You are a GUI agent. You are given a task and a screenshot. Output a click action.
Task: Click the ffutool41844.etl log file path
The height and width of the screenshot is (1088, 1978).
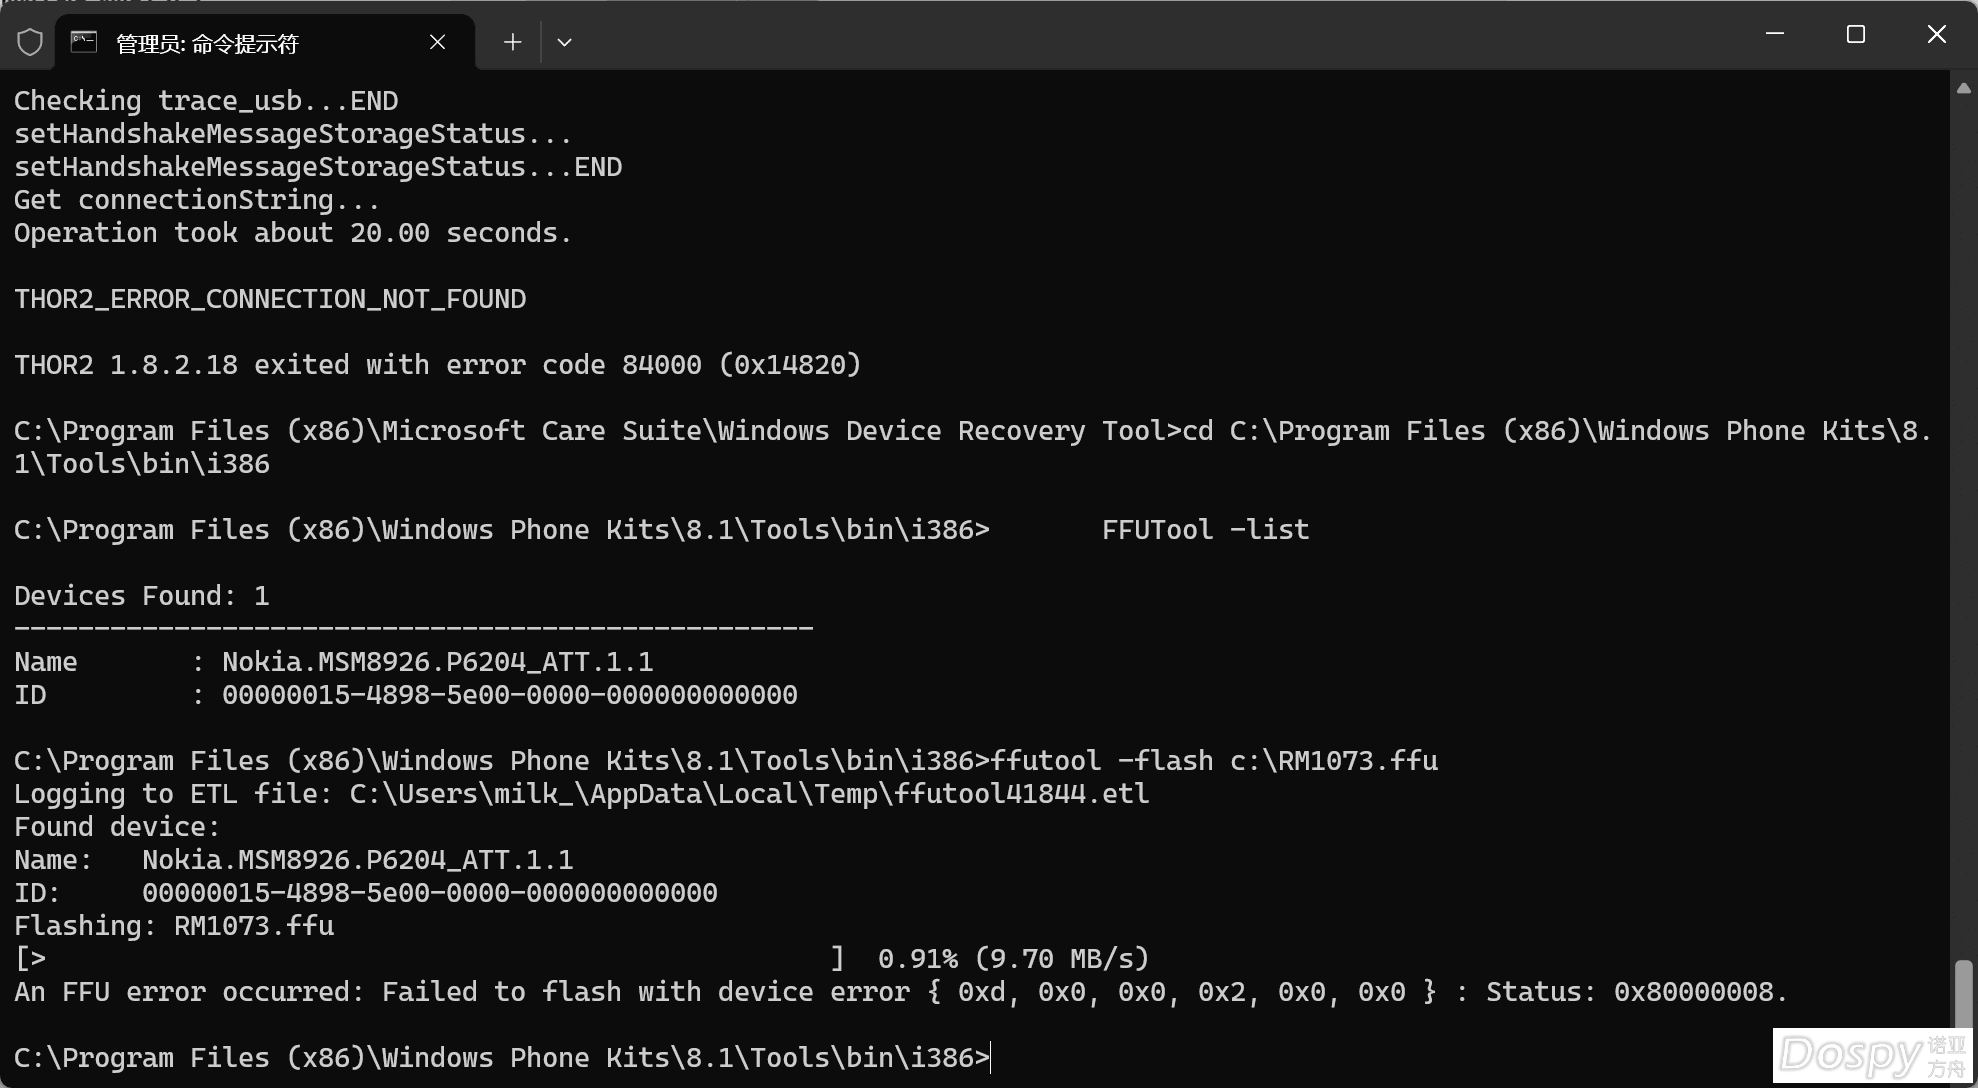click(750, 794)
